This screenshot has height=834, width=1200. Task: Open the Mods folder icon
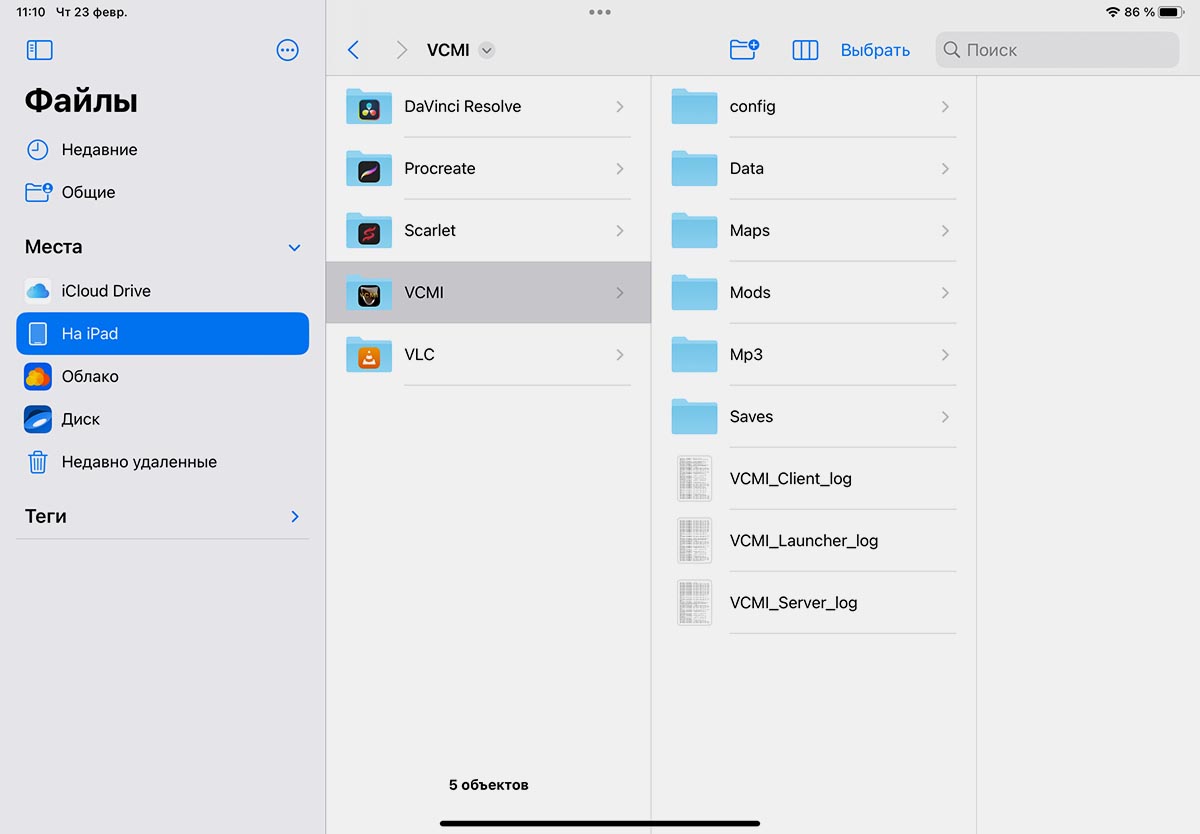click(694, 292)
